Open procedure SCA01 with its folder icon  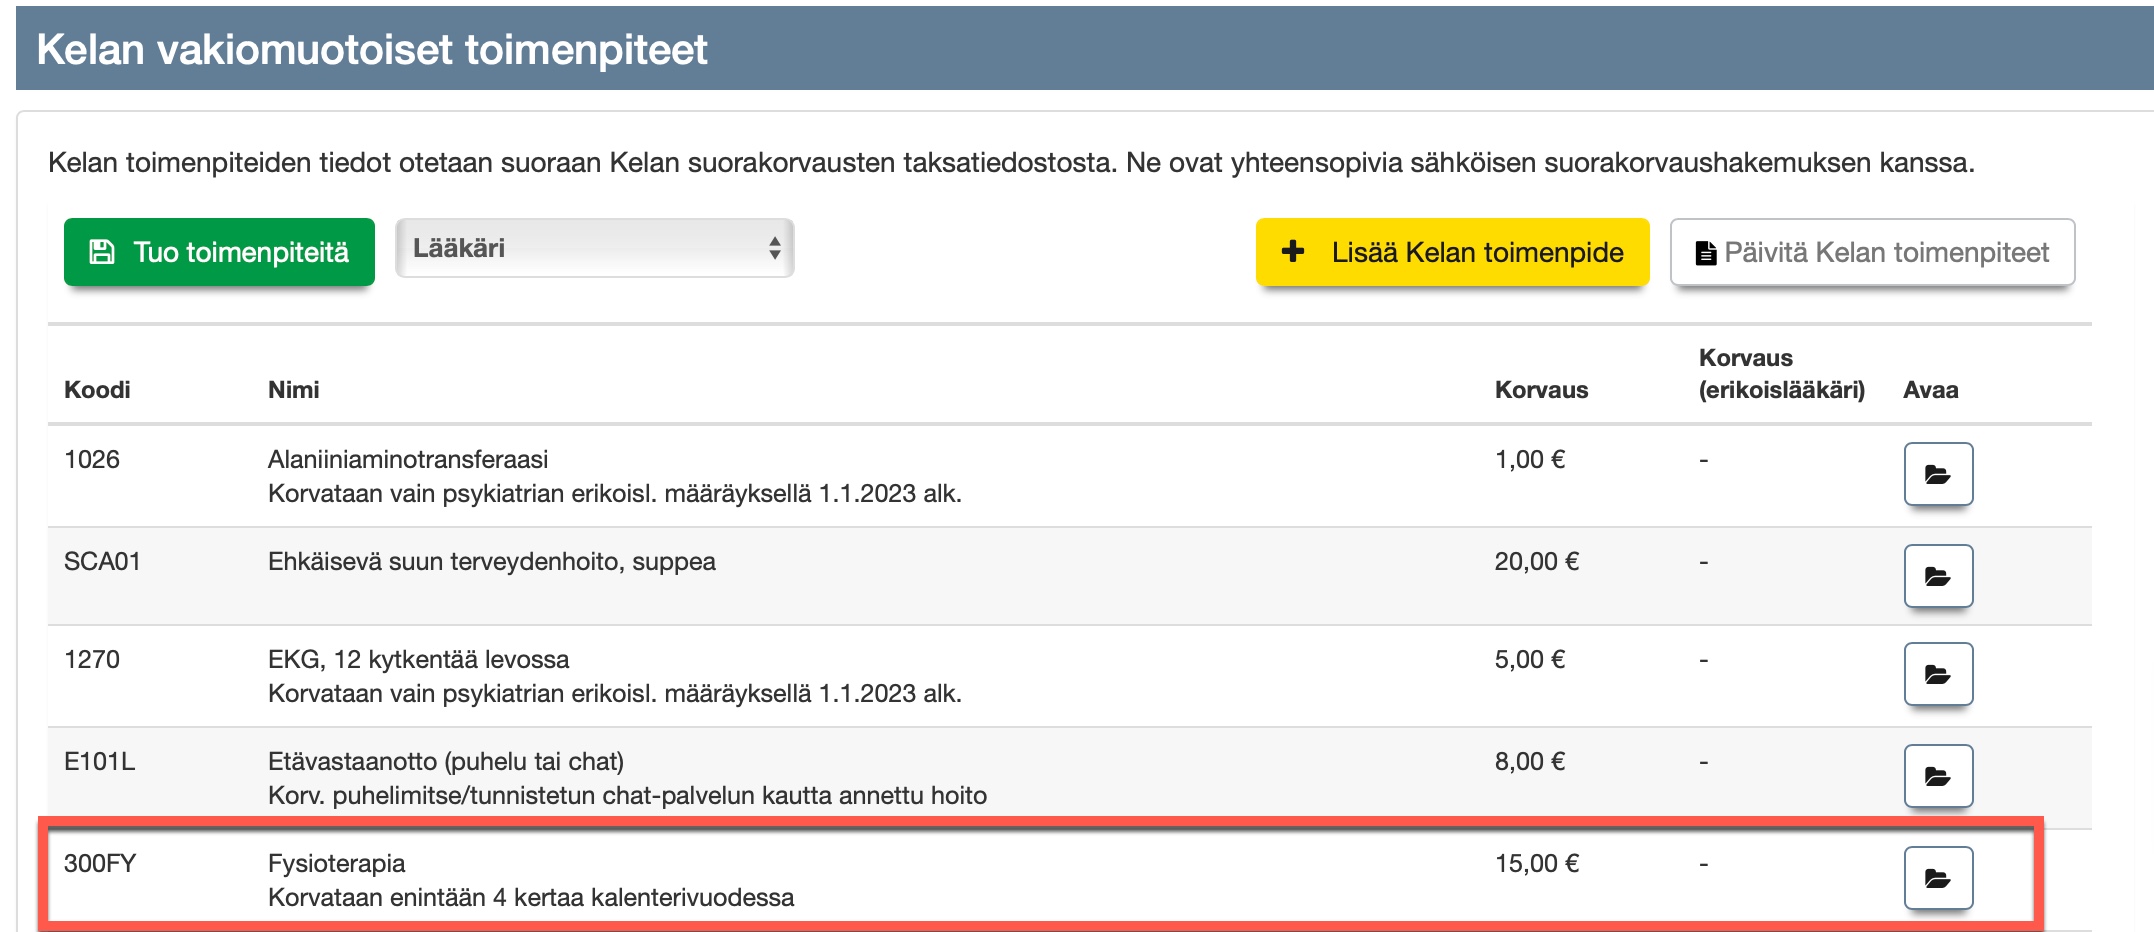pos(1937,576)
